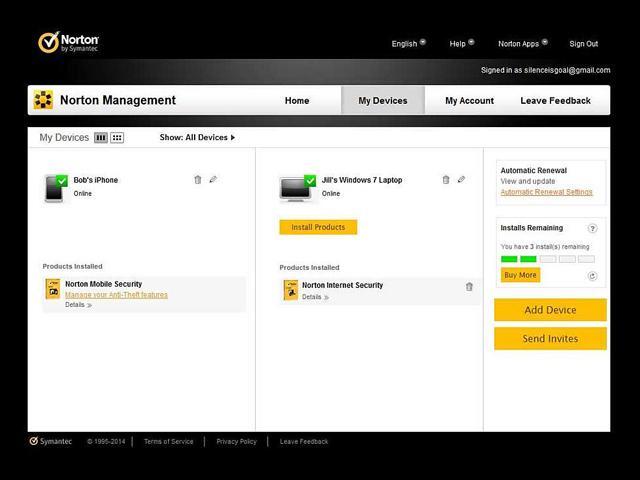
Task: Expand Show: All Devices filter
Action: (x=197, y=138)
